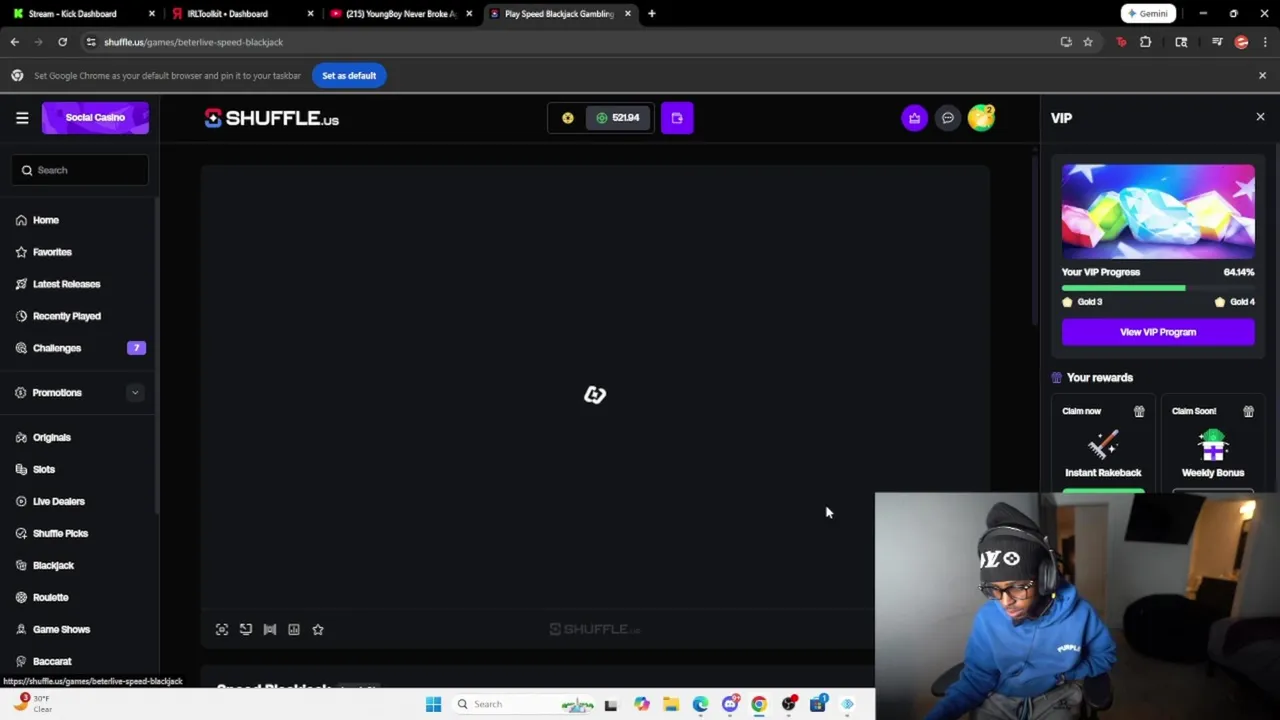
Task: Select the gold coin currency toggle
Action: click(x=568, y=118)
